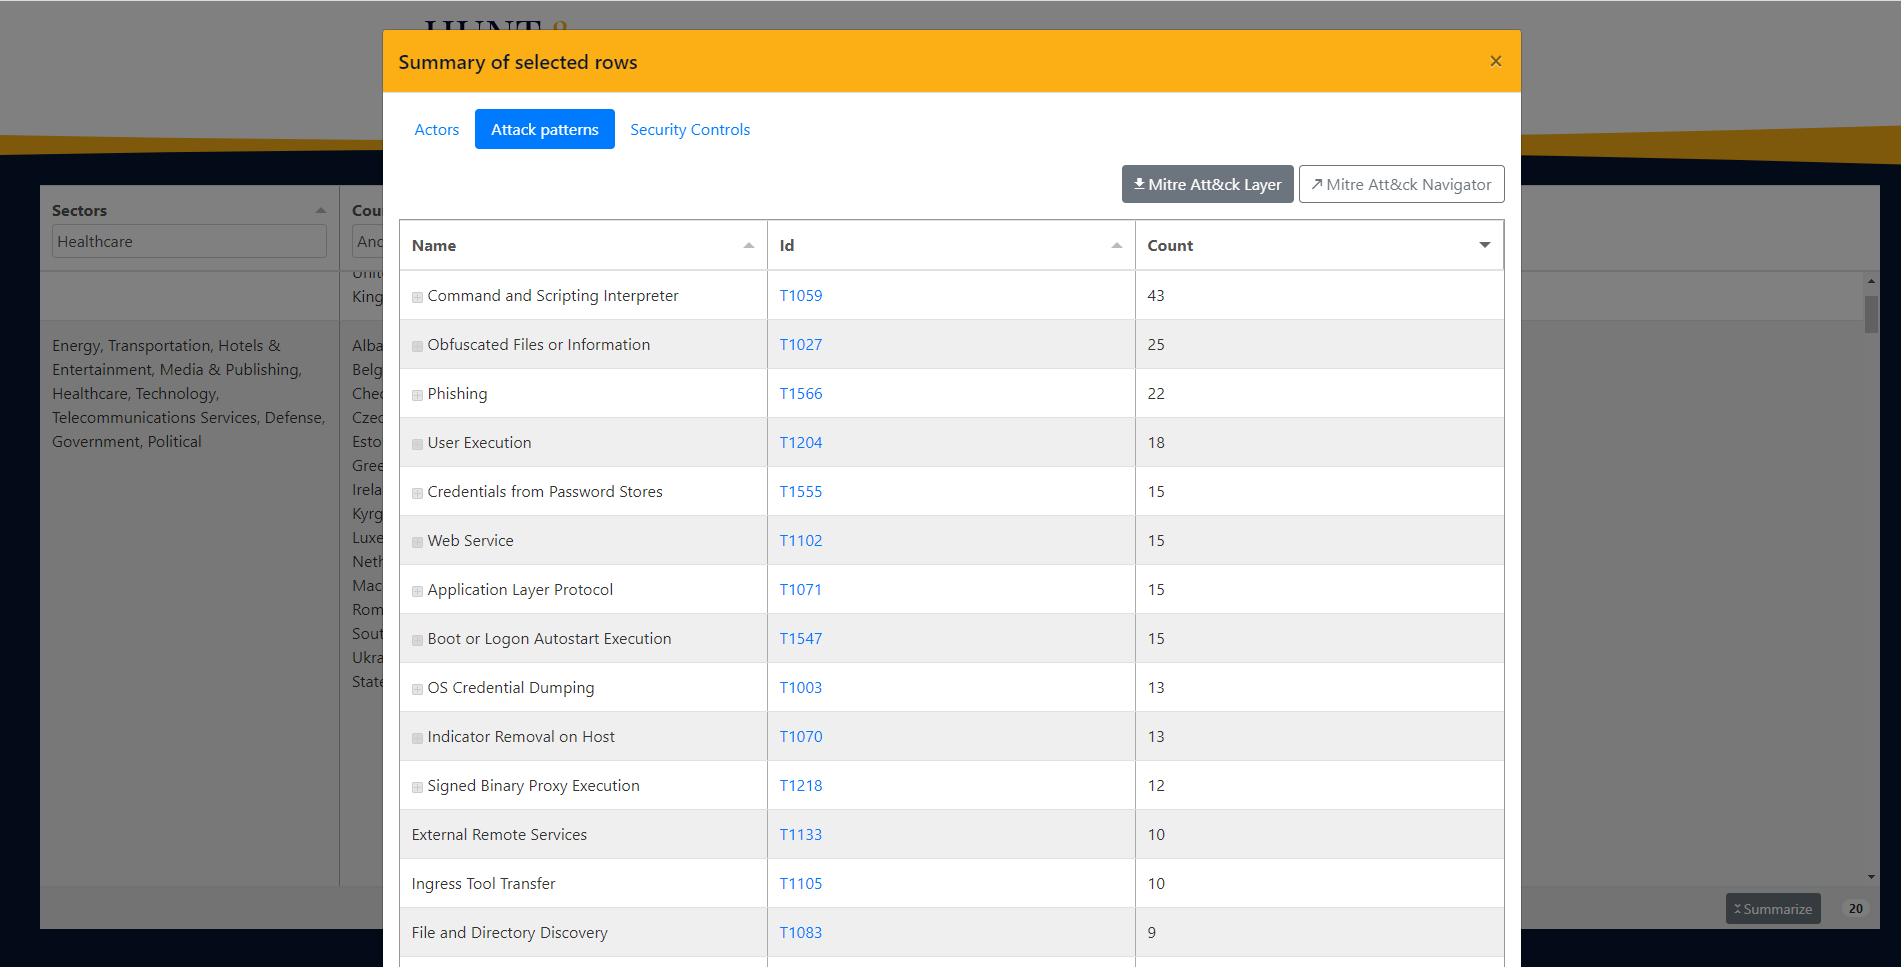Select the External Remote Services name cell
This screenshot has width=1901, height=967.
[583, 834]
